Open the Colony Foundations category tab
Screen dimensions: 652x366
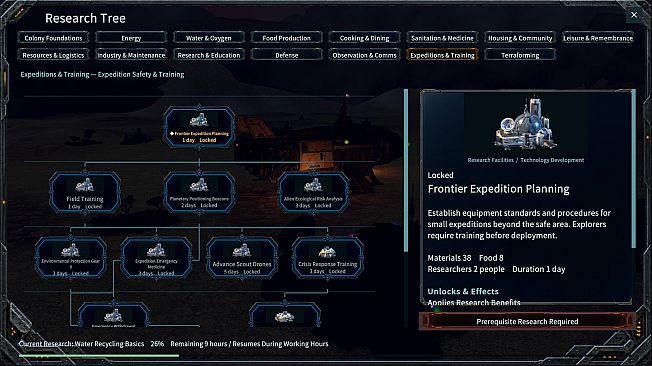click(53, 38)
